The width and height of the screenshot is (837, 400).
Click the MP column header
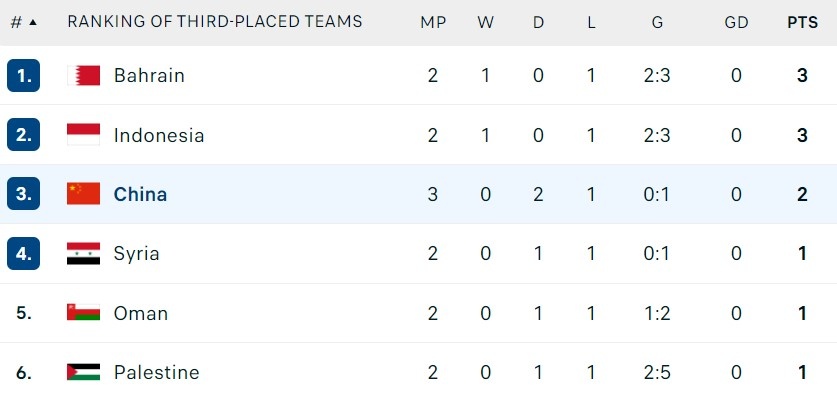tap(433, 22)
